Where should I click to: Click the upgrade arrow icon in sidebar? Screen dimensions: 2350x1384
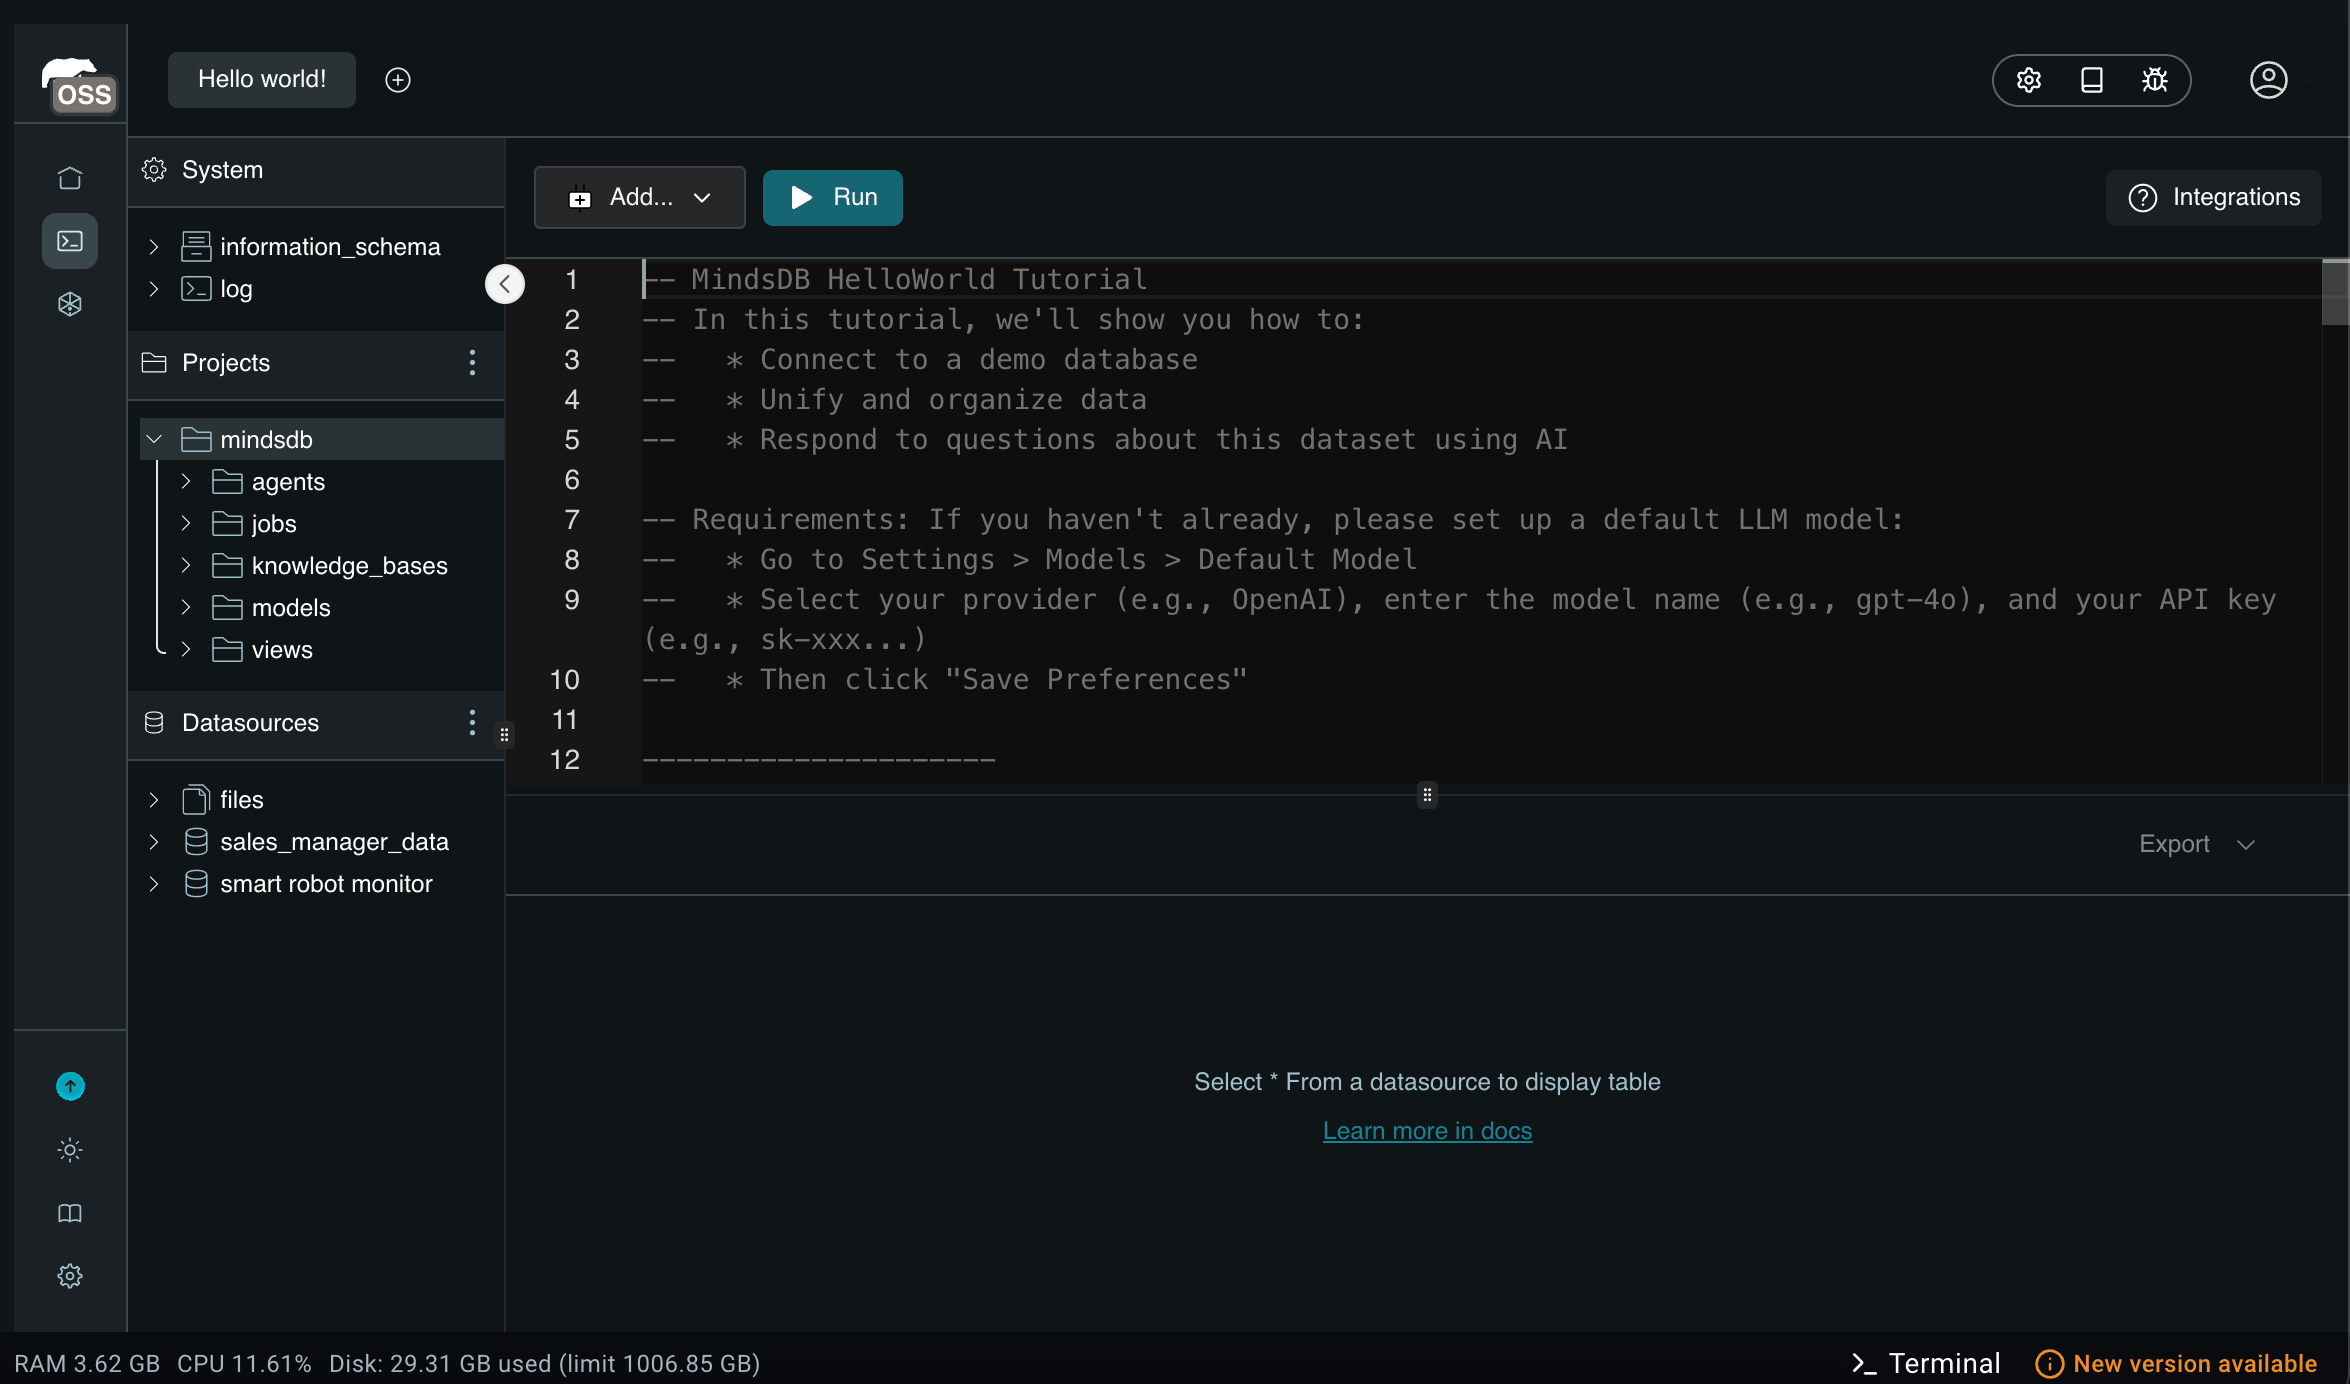point(69,1085)
